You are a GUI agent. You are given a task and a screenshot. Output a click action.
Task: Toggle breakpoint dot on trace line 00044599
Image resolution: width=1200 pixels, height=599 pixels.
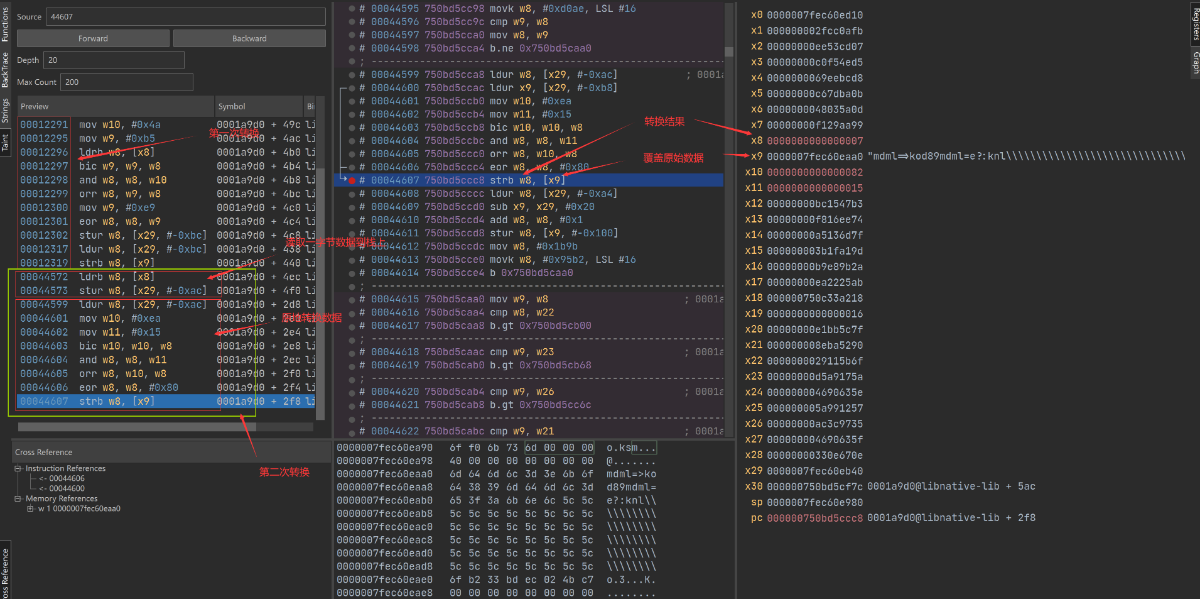pos(350,75)
